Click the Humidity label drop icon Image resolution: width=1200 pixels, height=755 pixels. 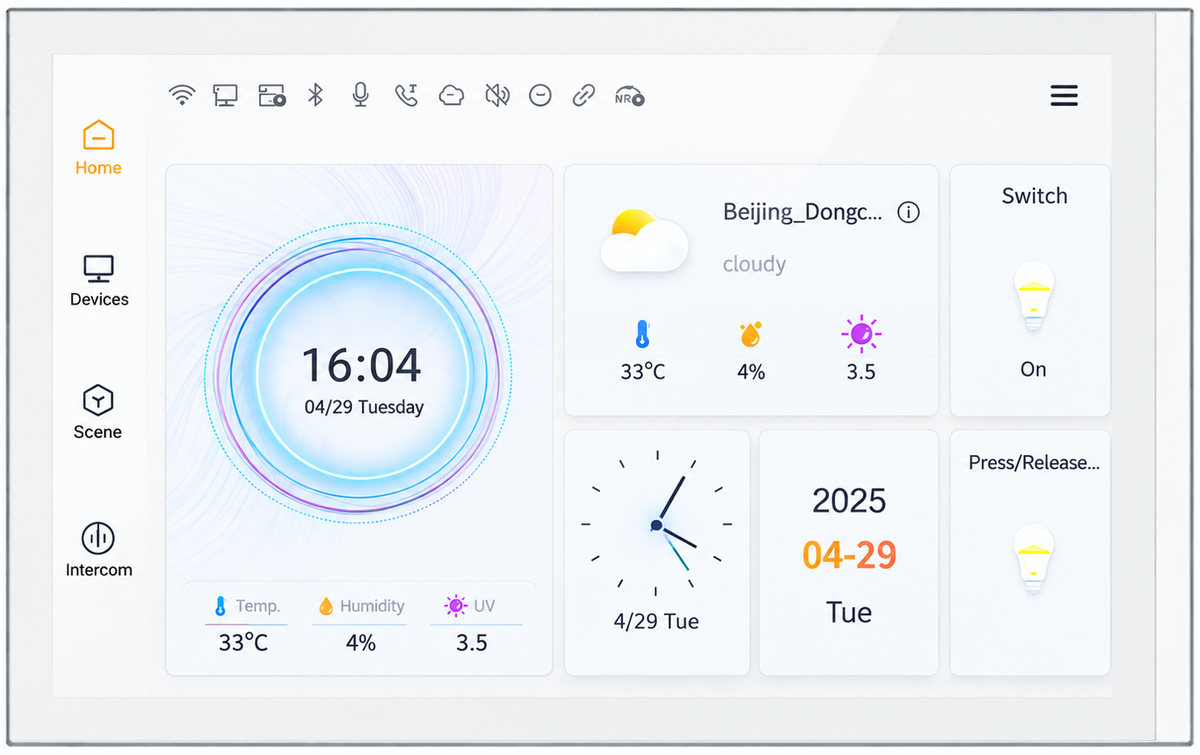point(325,606)
